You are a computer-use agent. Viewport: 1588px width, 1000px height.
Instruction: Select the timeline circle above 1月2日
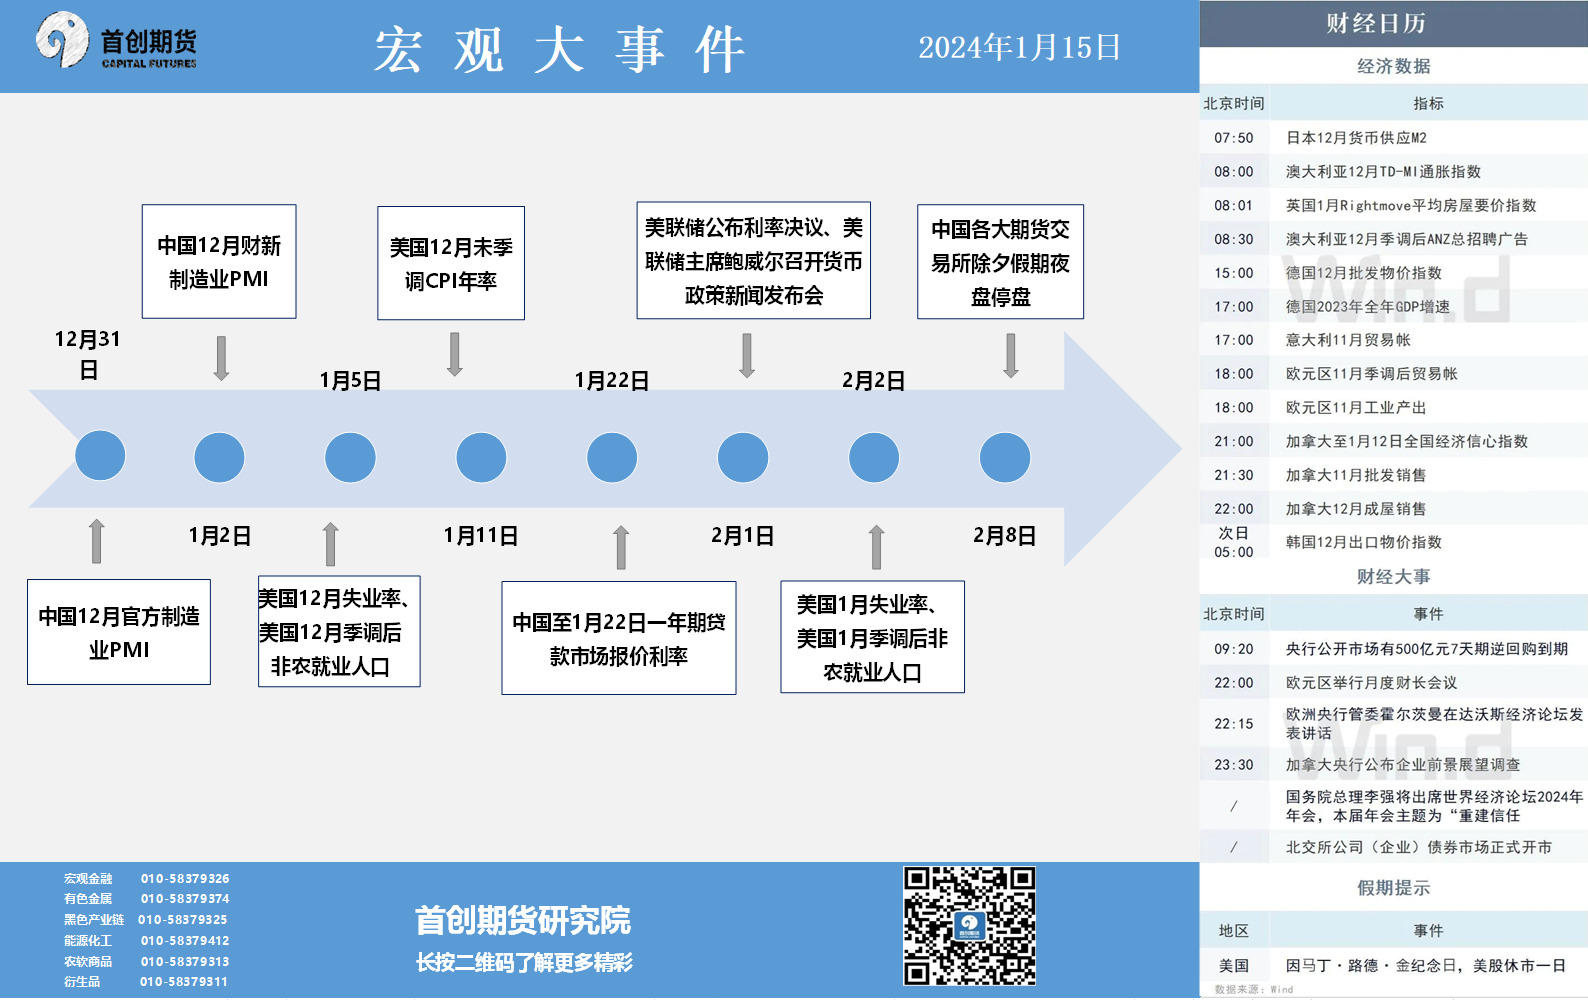[x=219, y=457]
